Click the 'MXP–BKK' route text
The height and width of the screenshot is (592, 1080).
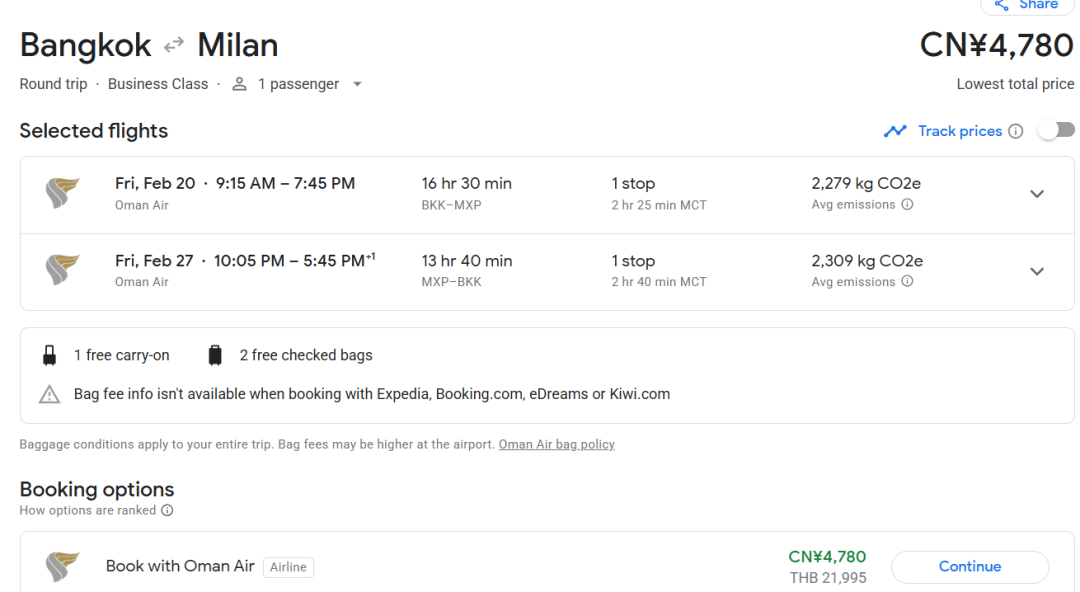(451, 282)
